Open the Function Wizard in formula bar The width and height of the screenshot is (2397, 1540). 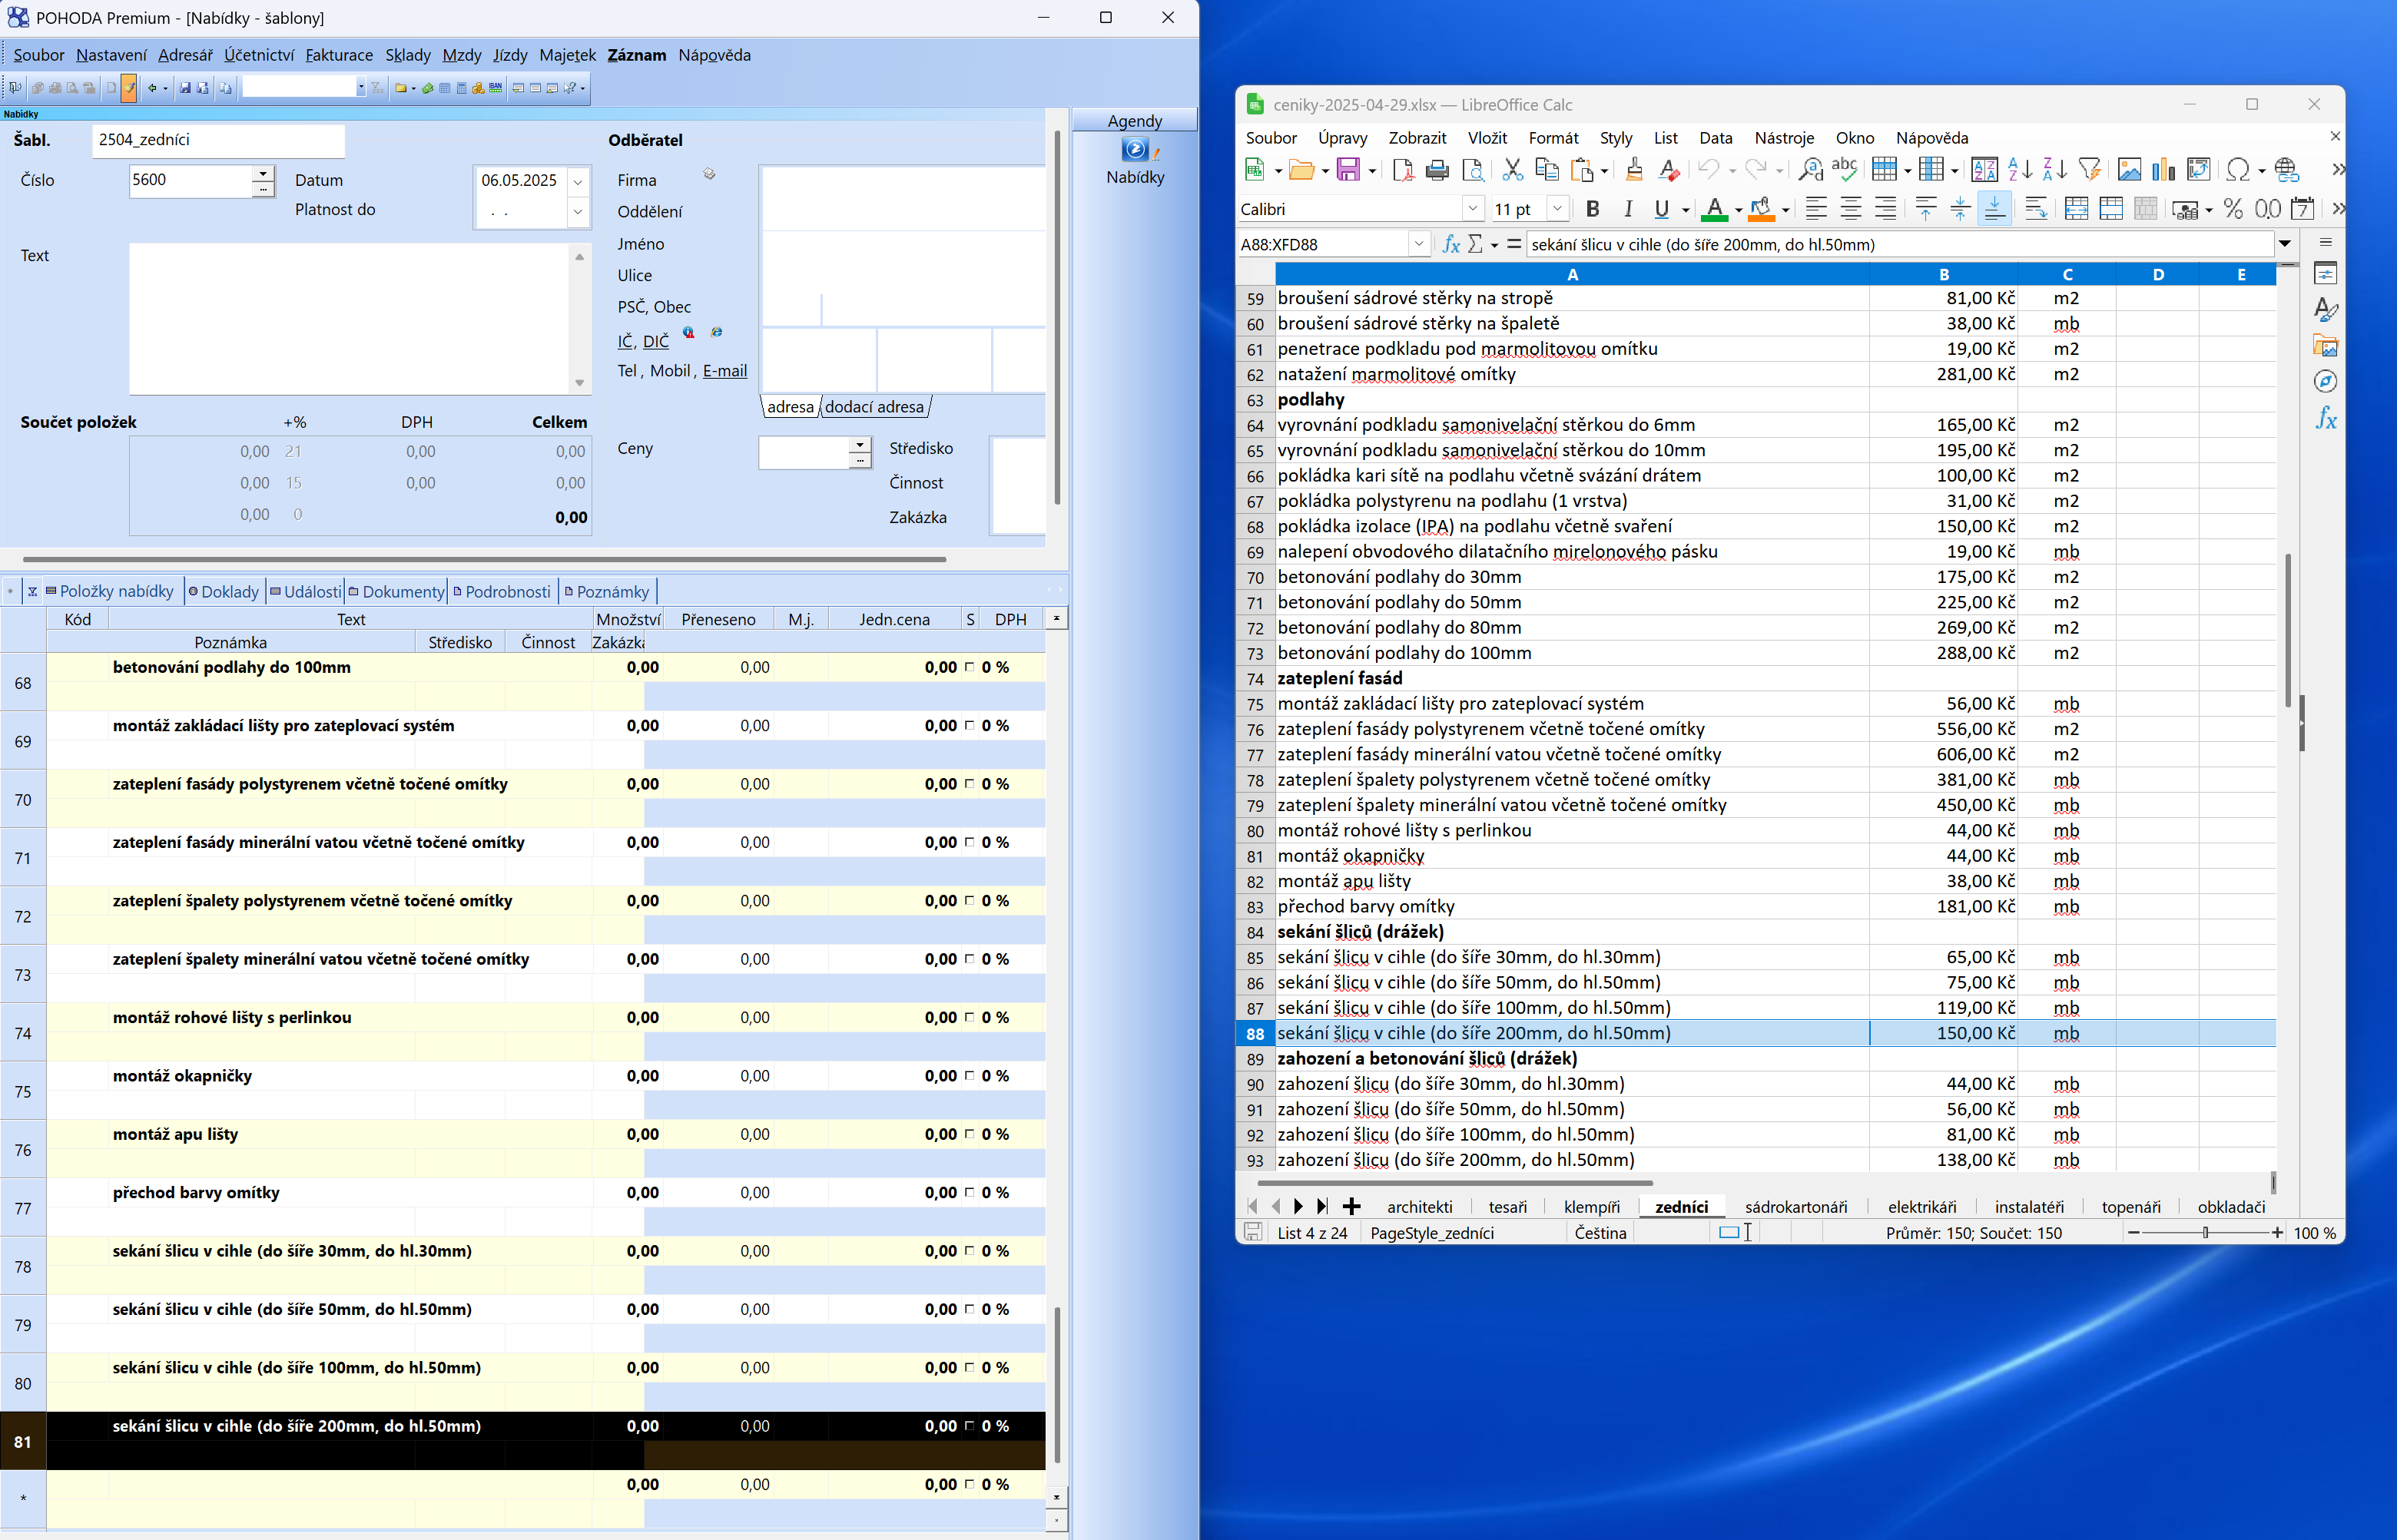(x=1450, y=244)
